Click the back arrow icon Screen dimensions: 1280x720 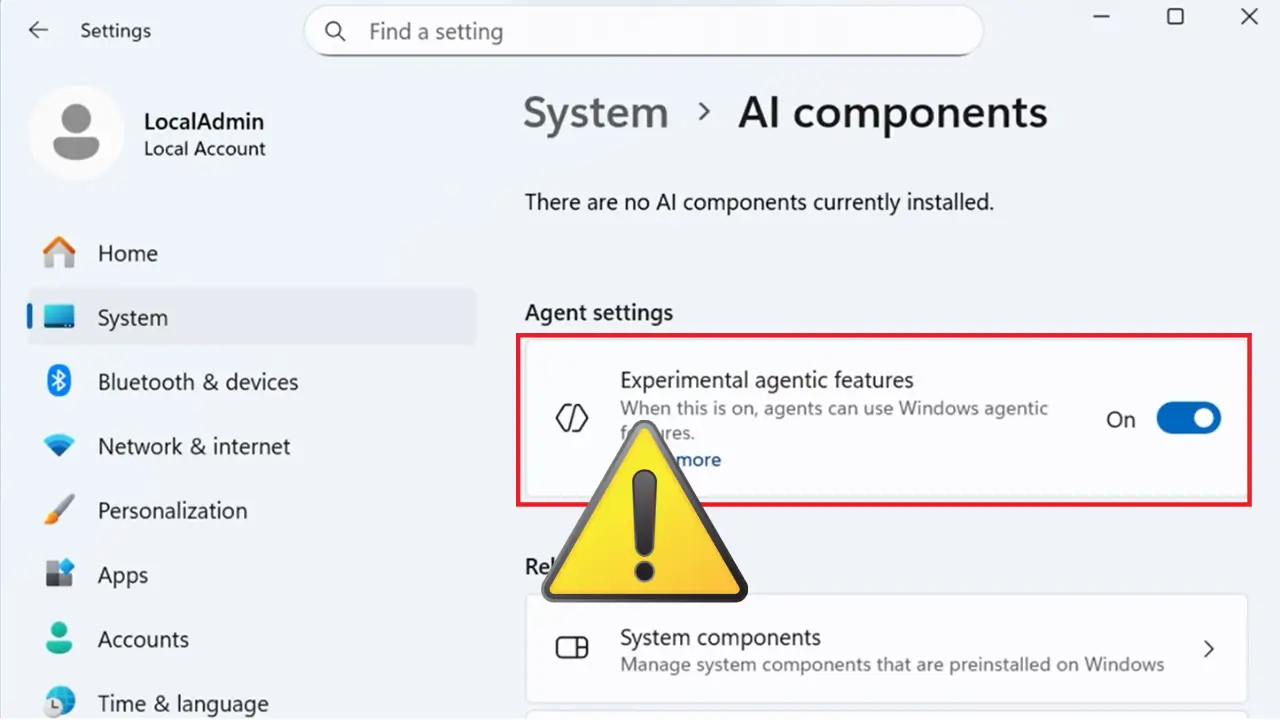pos(38,31)
